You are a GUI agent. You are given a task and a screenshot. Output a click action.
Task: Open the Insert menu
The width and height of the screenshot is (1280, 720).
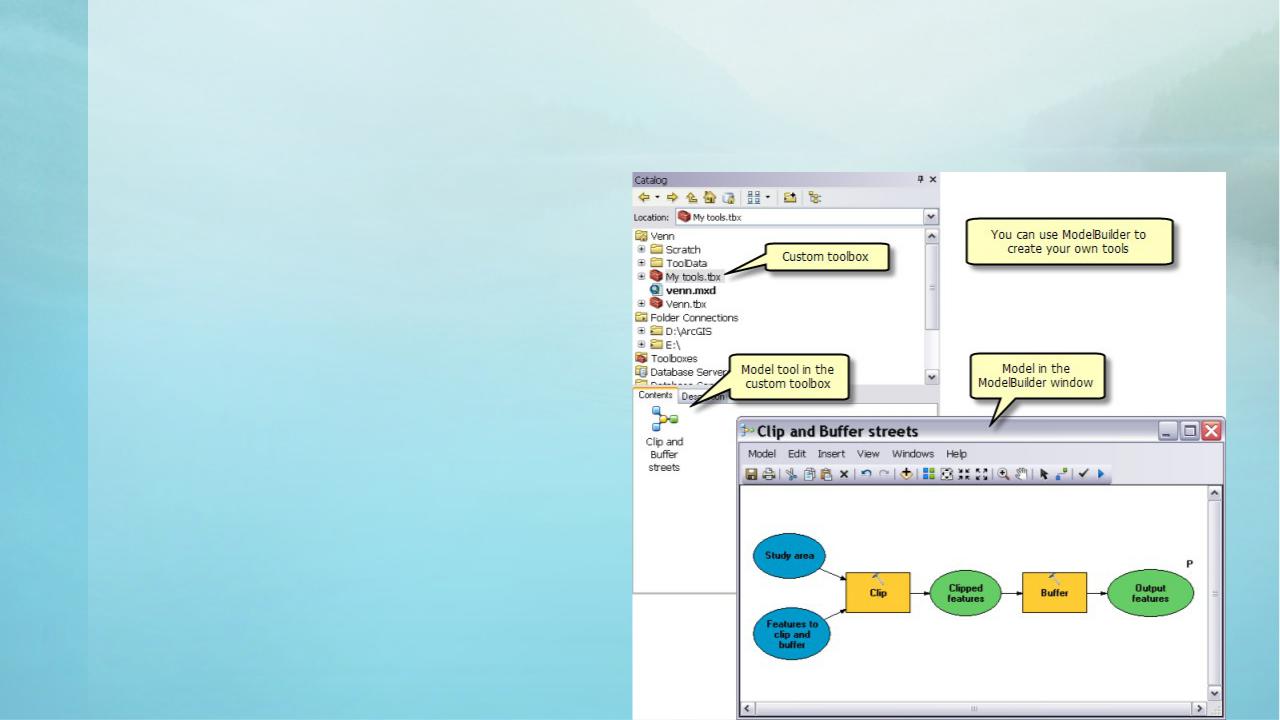pos(831,454)
